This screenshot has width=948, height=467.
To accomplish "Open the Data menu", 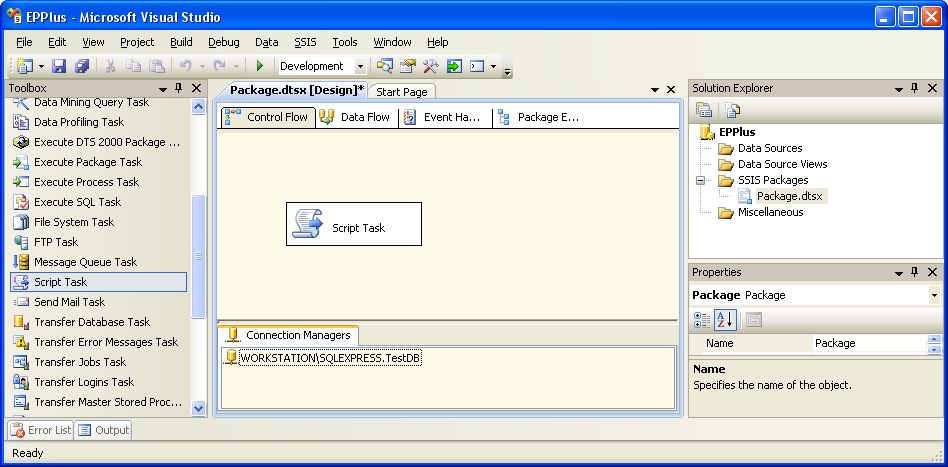I will coord(267,42).
